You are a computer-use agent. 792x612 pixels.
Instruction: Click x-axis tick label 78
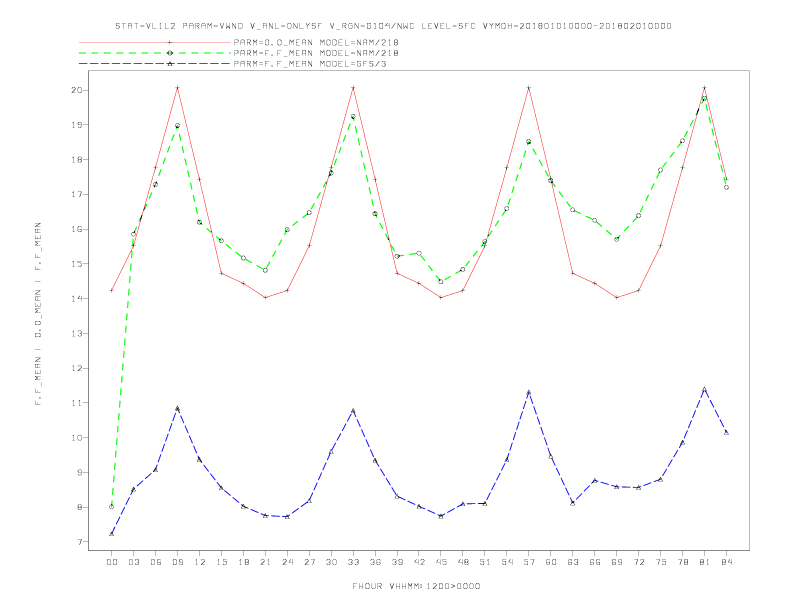click(682, 562)
